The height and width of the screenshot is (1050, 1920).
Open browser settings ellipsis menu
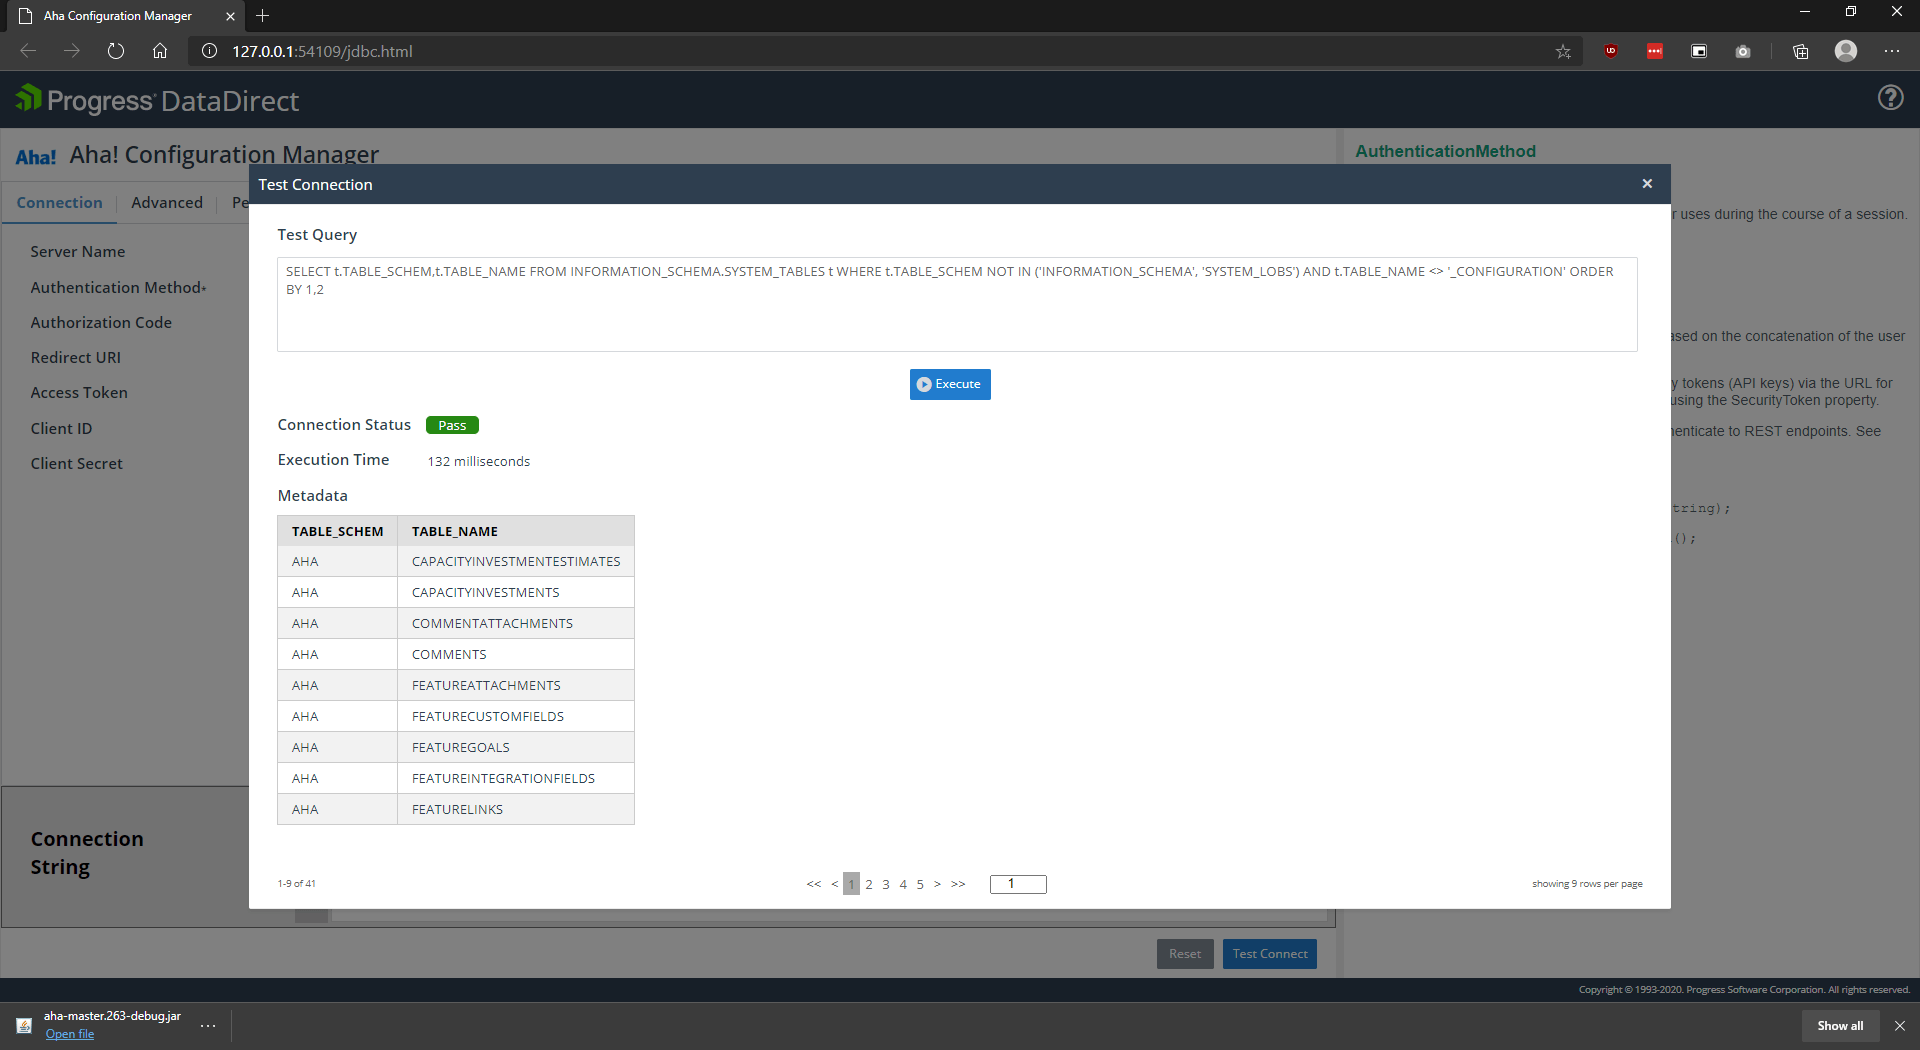click(1891, 51)
